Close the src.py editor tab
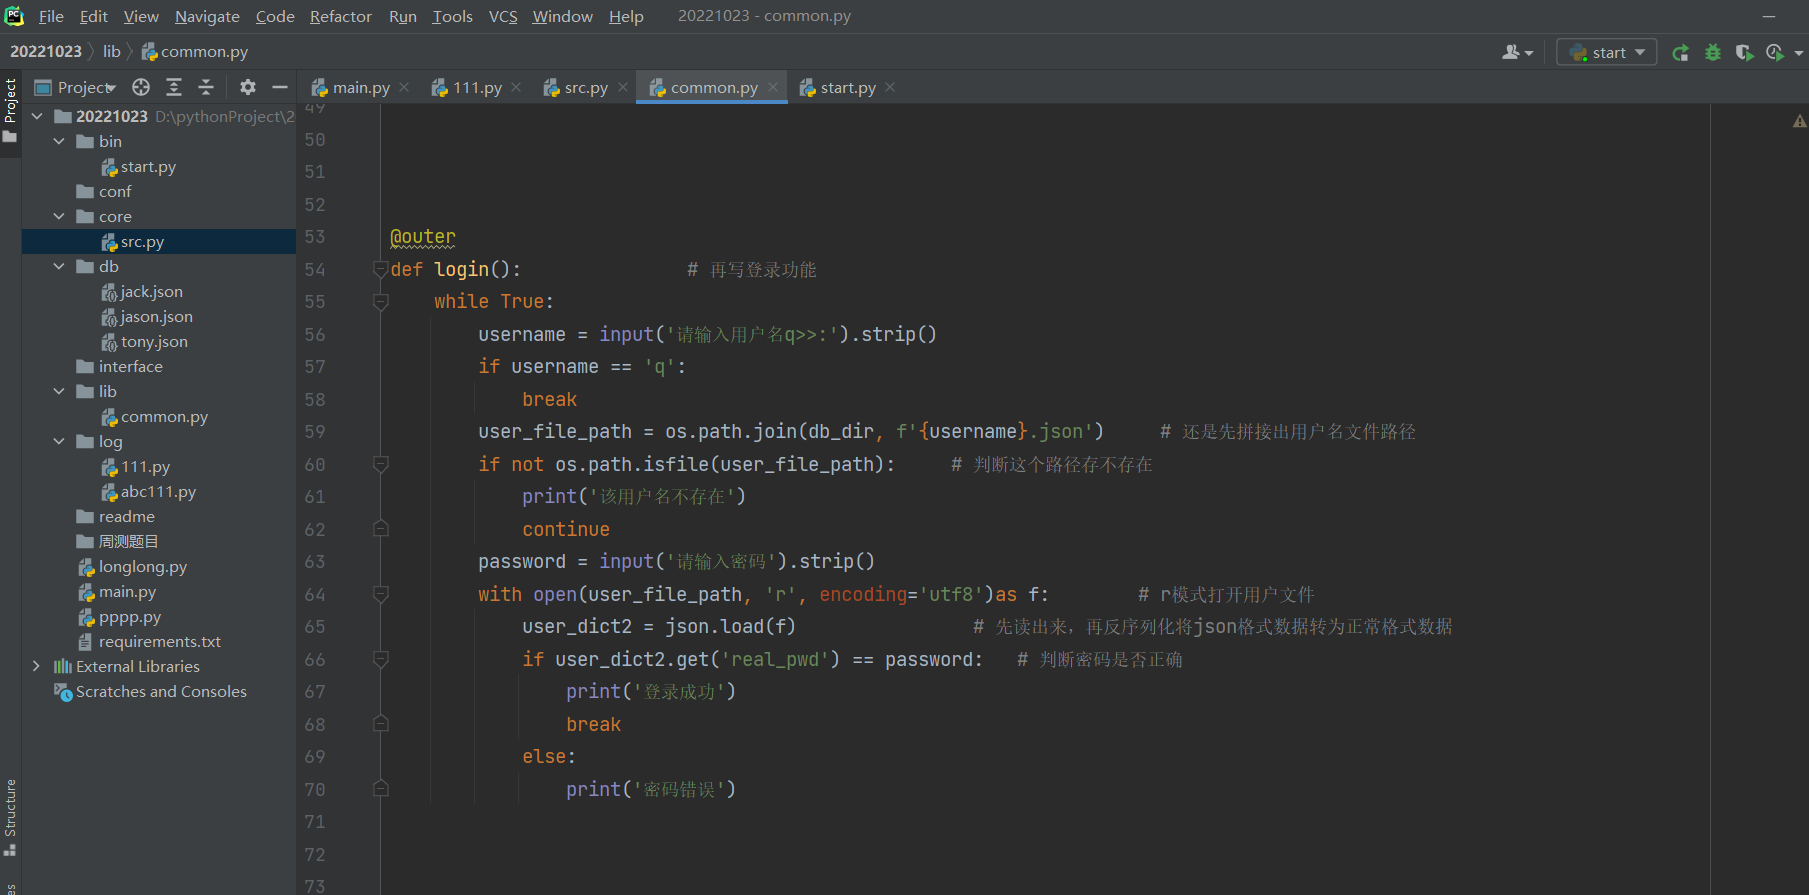The image size is (1809, 895). tap(622, 87)
